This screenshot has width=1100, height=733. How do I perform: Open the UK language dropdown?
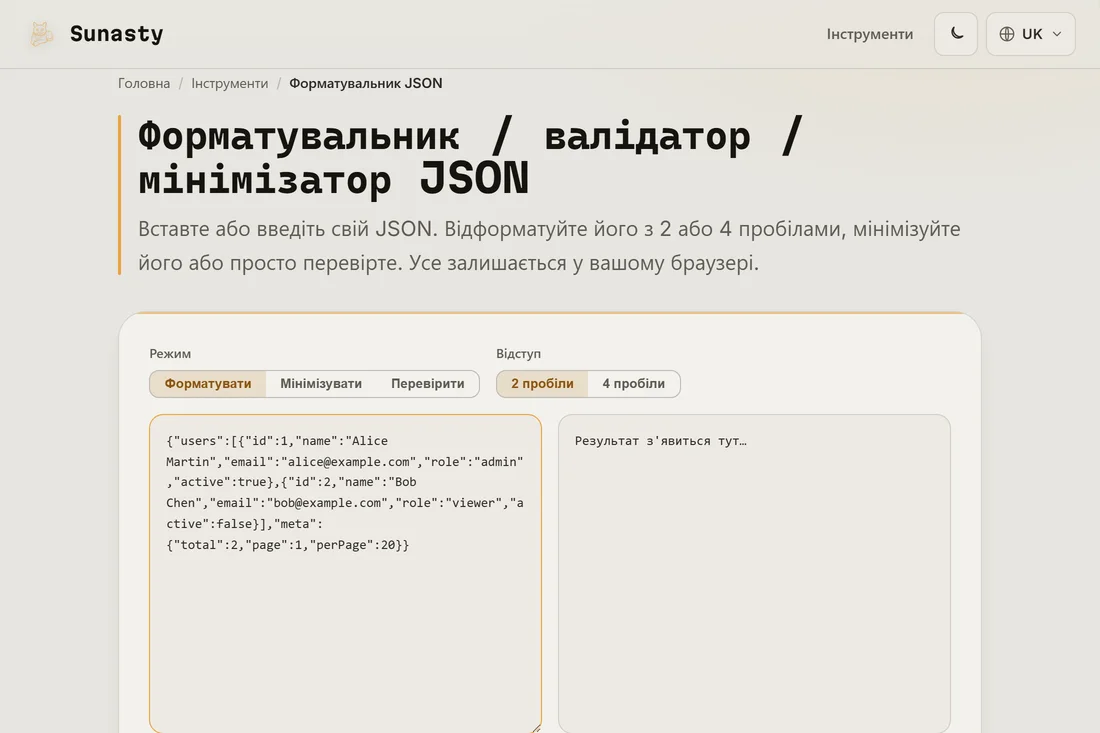click(x=1030, y=34)
